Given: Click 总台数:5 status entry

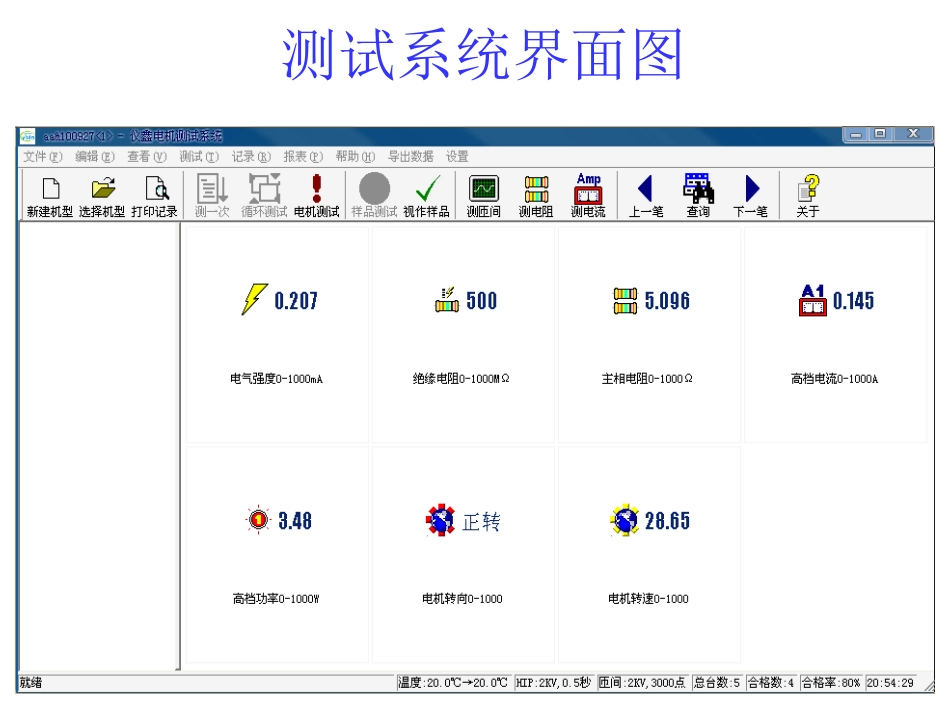Looking at the screenshot, I should coord(717,683).
